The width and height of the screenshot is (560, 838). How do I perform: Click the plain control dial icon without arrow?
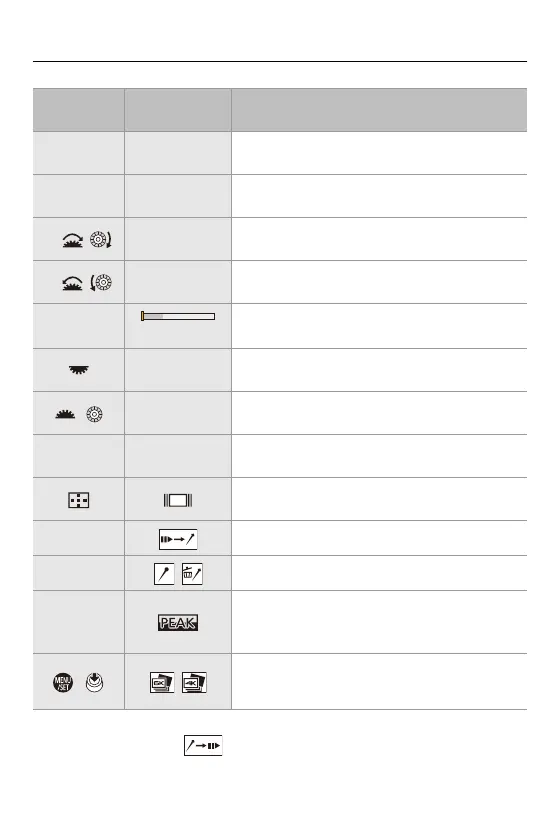pyautogui.click(x=95, y=414)
